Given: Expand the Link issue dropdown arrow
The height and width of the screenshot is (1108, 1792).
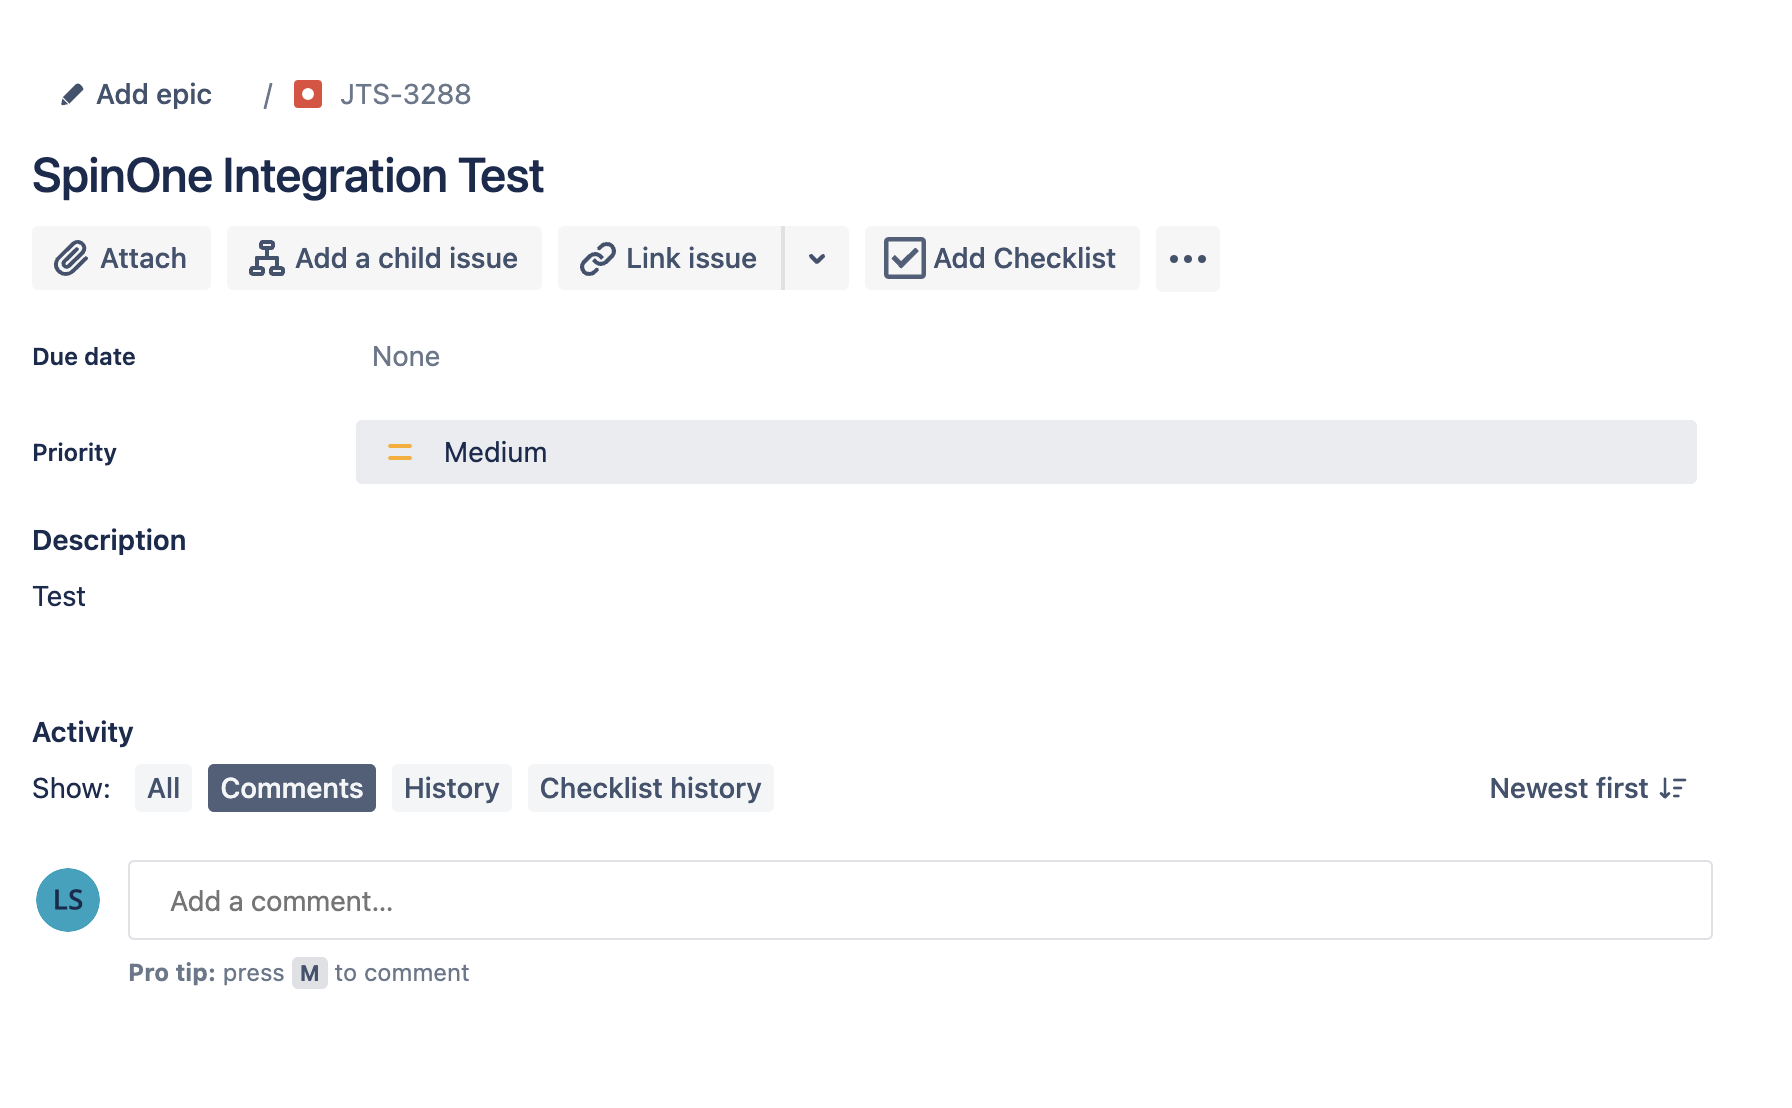Looking at the screenshot, I should click(x=817, y=259).
